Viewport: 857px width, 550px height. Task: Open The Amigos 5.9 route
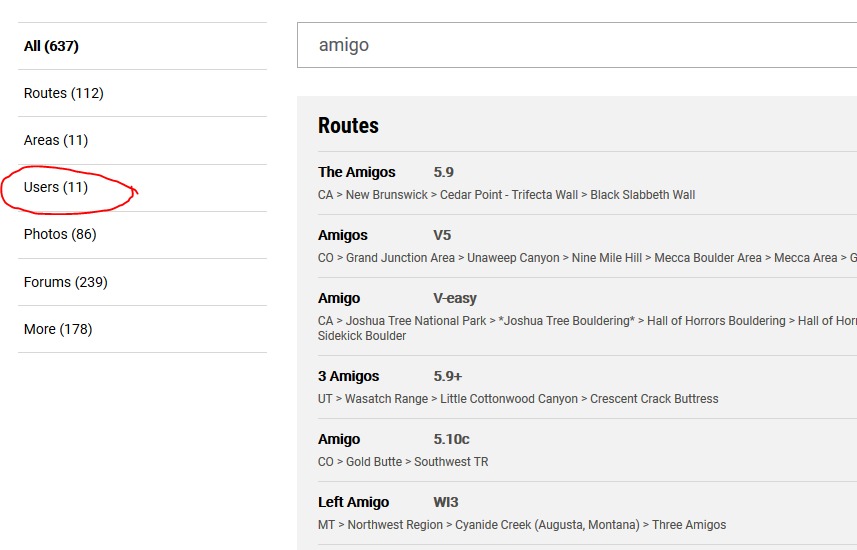tap(357, 172)
